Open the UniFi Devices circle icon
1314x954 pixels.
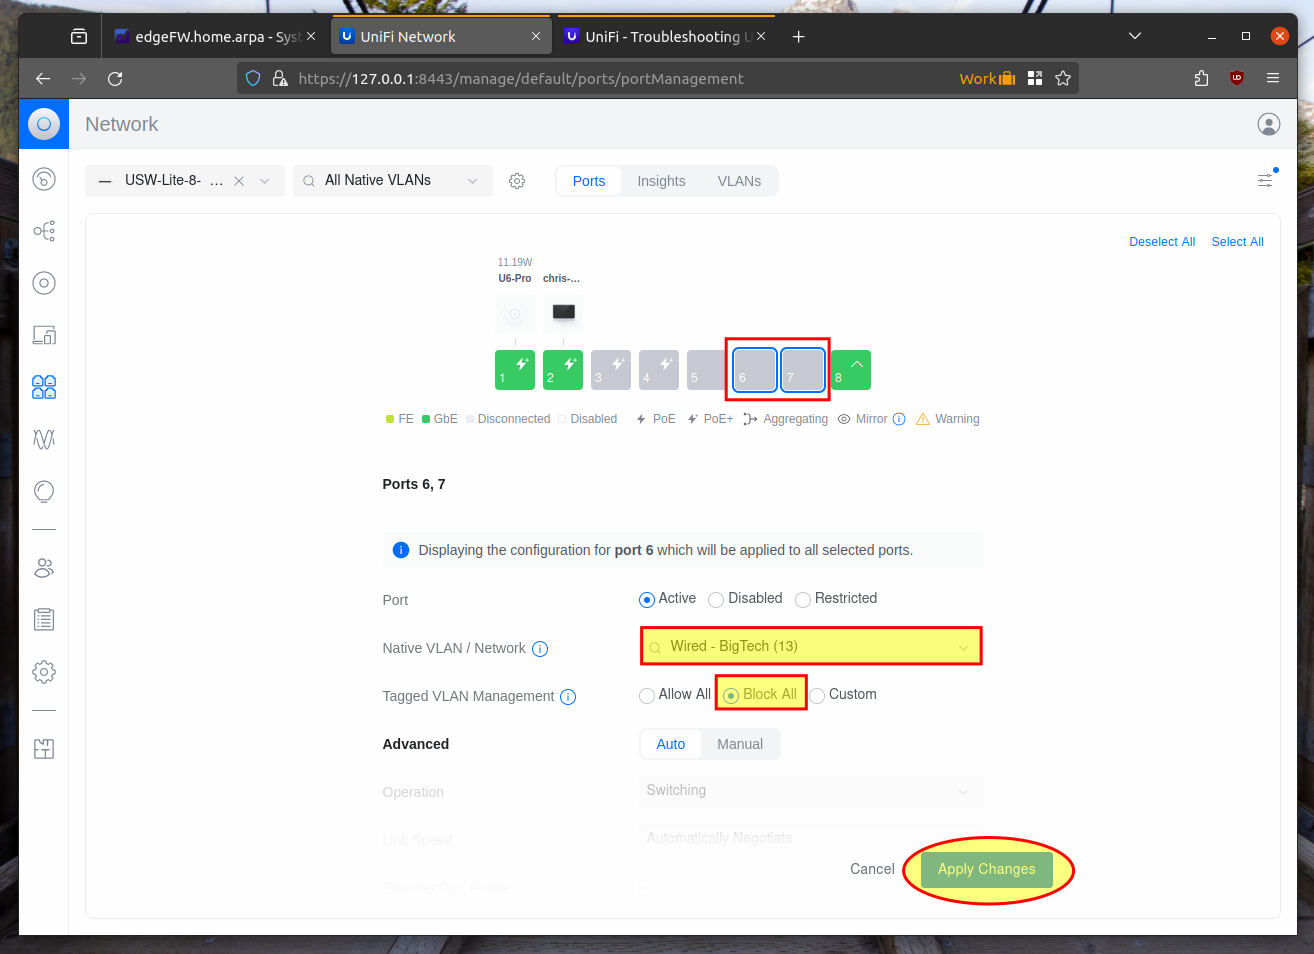(x=44, y=283)
